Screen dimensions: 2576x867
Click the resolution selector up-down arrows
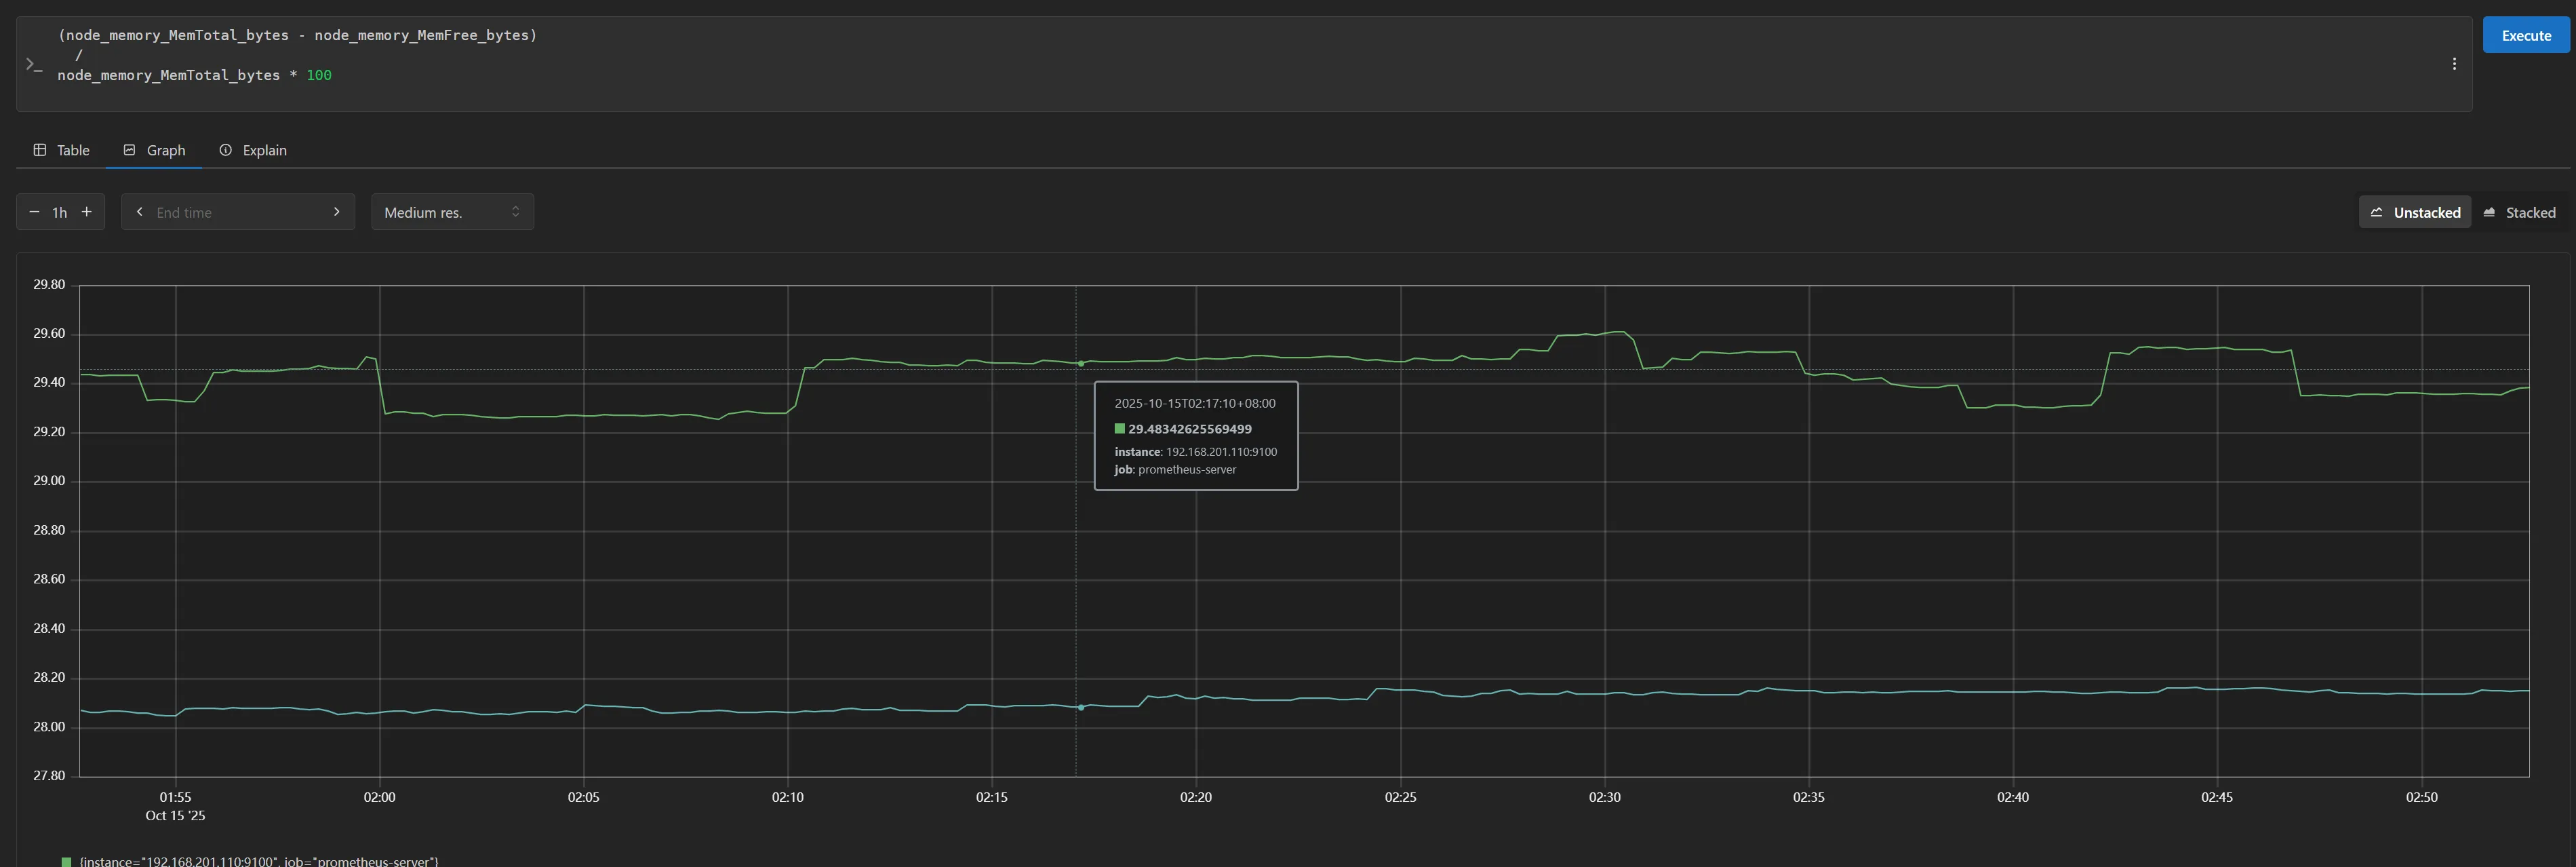tap(515, 212)
